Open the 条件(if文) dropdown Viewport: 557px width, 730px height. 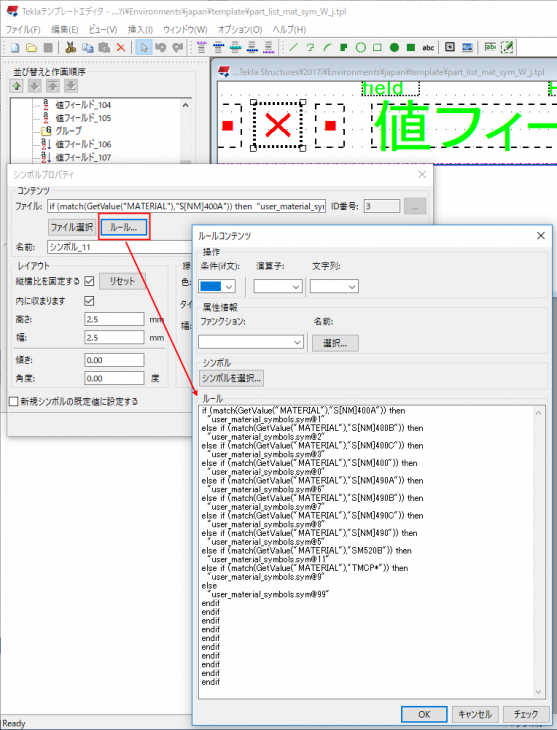(217, 286)
